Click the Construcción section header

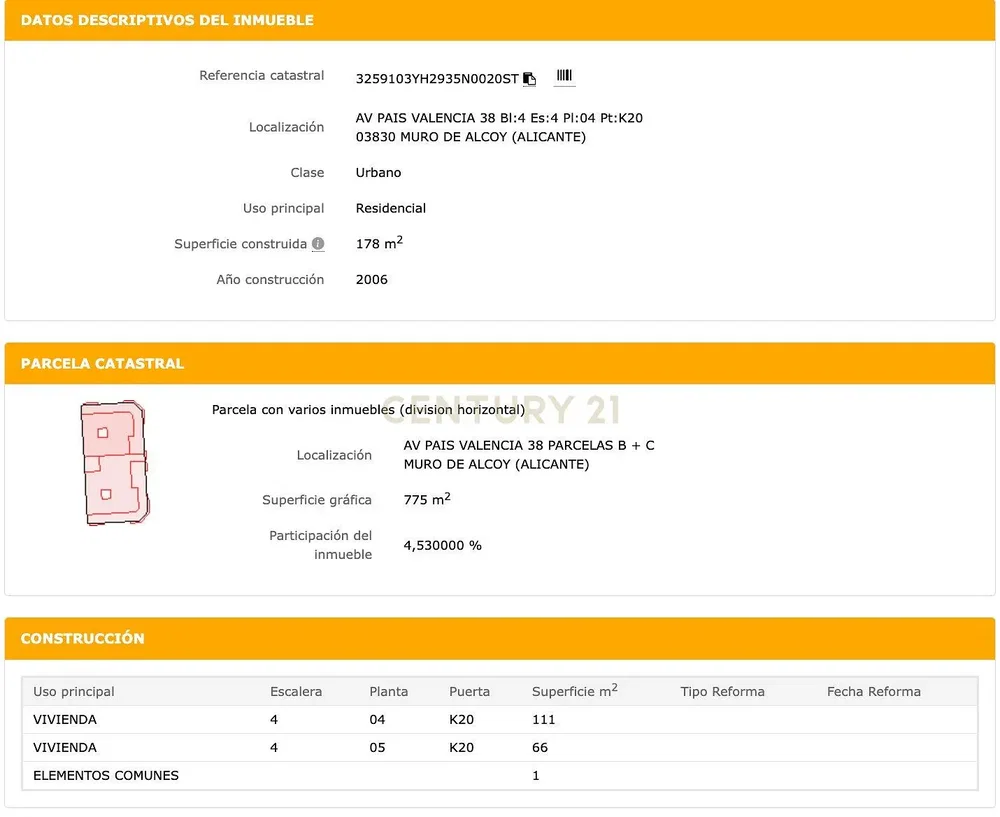click(82, 638)
